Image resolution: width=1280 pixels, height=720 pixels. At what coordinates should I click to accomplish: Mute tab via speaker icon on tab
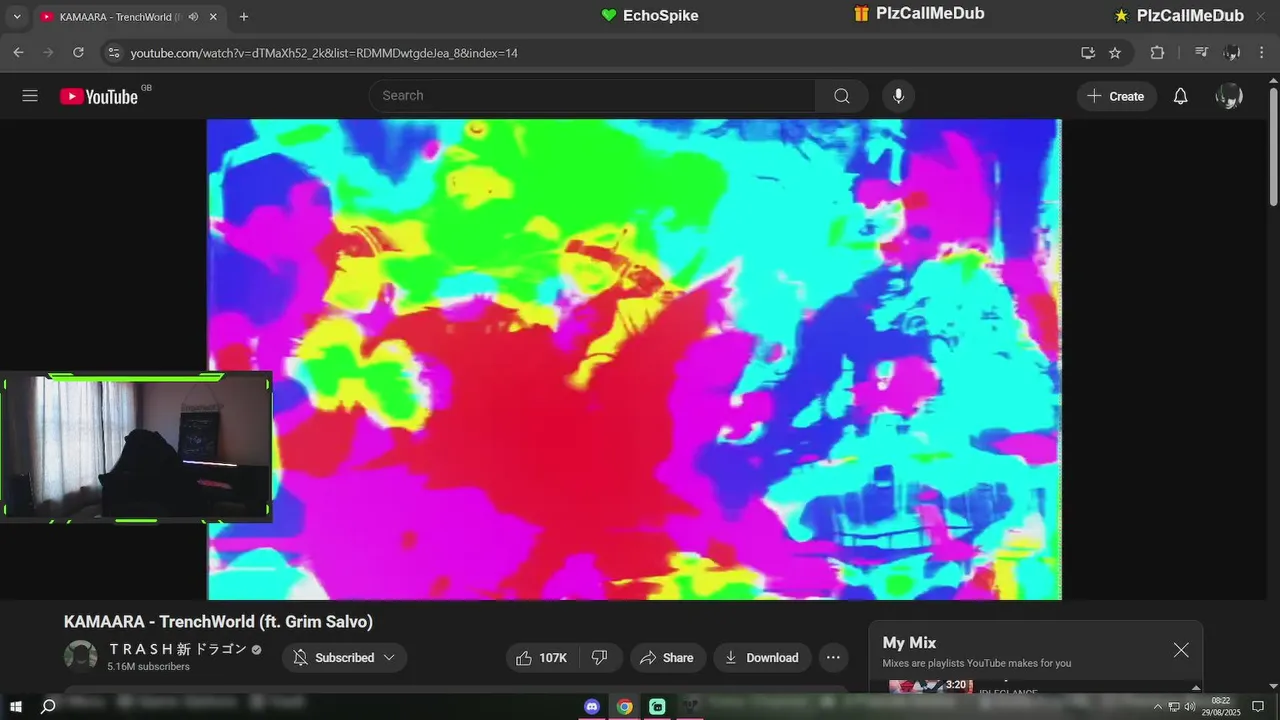(193, 17)
